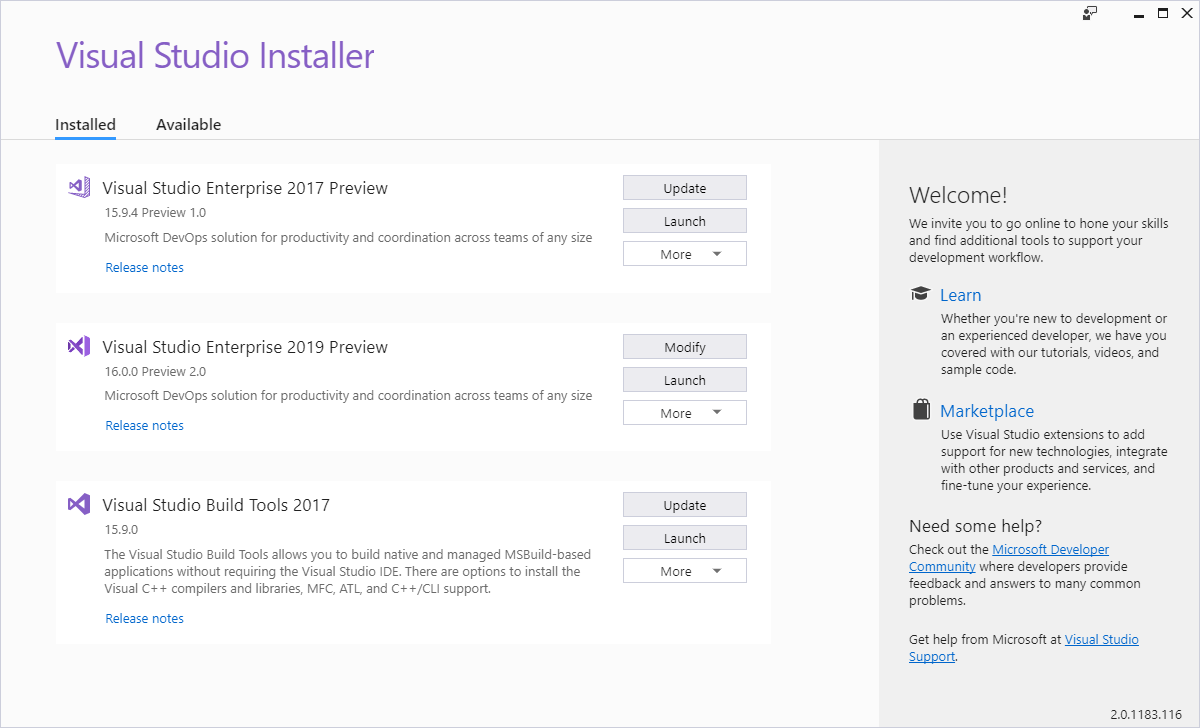Click the Visual Studio Enterprise 2019 Preview product icon

point(78,345)
